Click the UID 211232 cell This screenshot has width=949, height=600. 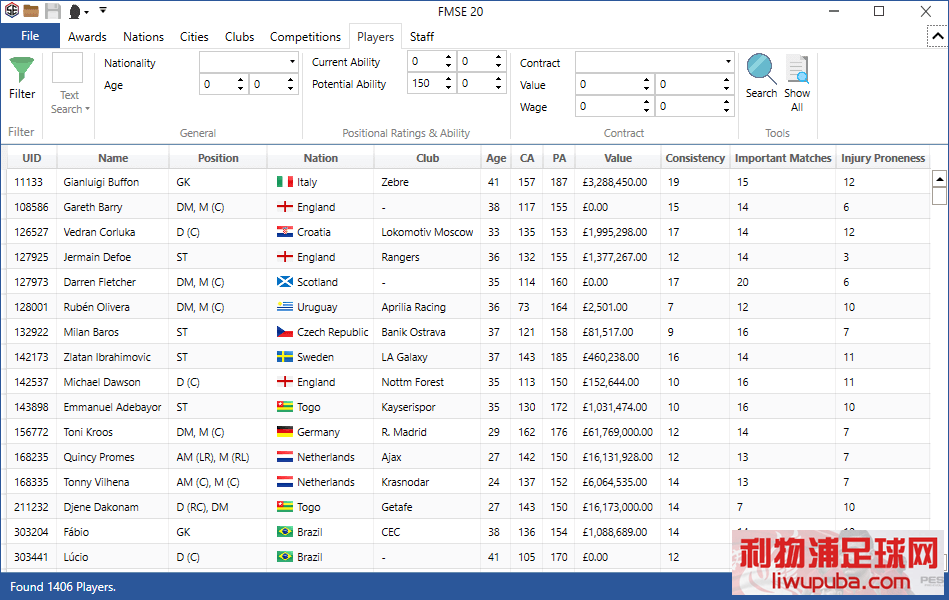click(x=32, y=507)
